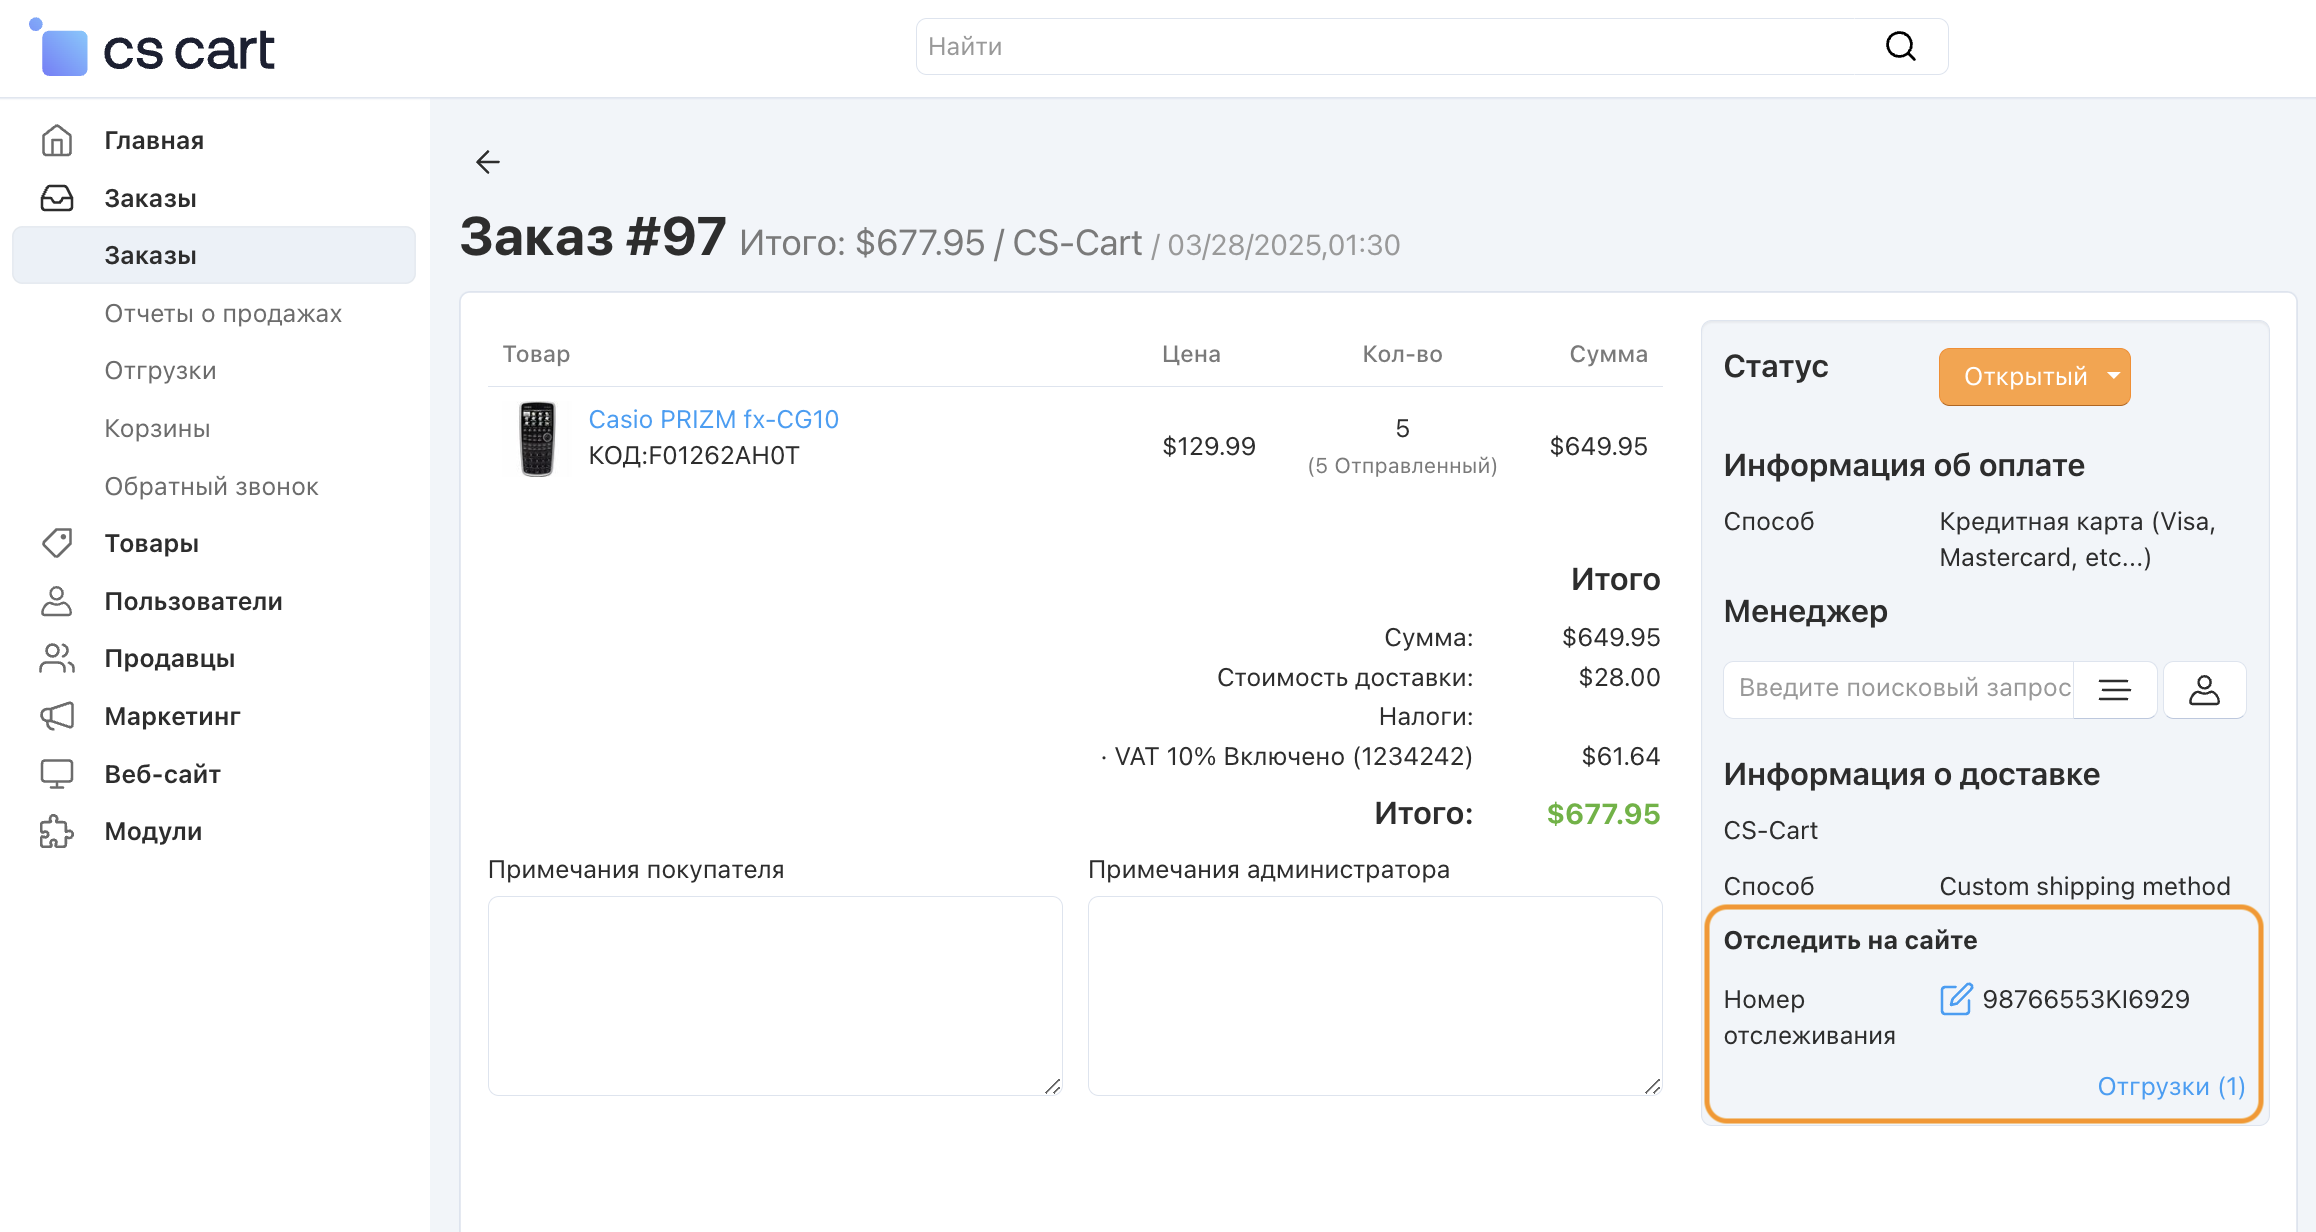Click the manager user profile icon

[x=2204, y=689]
